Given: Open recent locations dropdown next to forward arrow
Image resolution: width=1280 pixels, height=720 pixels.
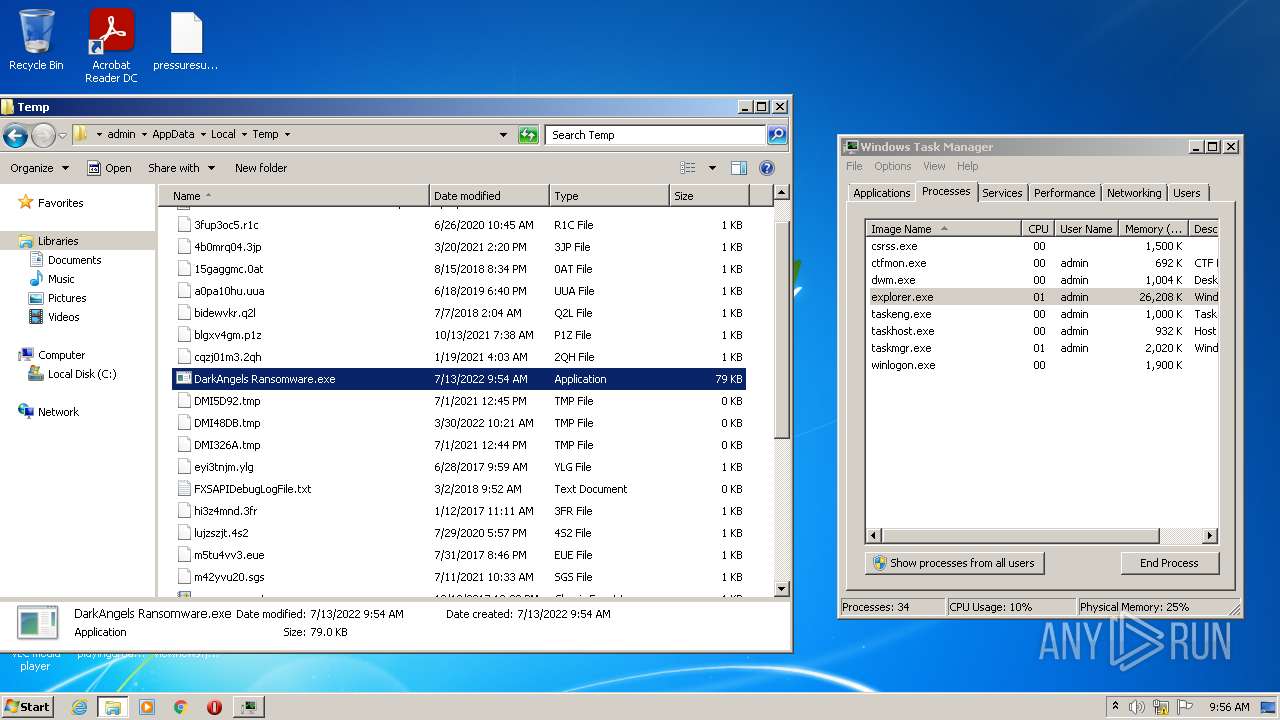Looking at the screenshot, I should (x=62, y=135).
